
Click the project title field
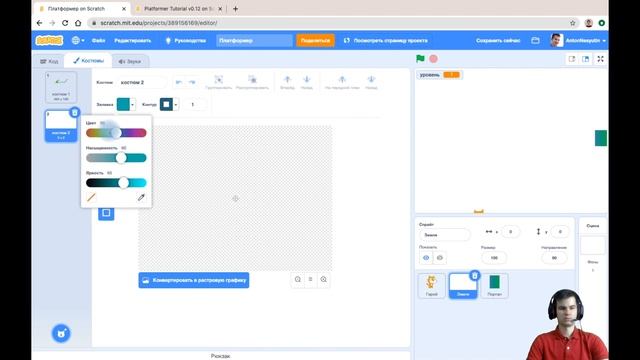pos(254,40)
